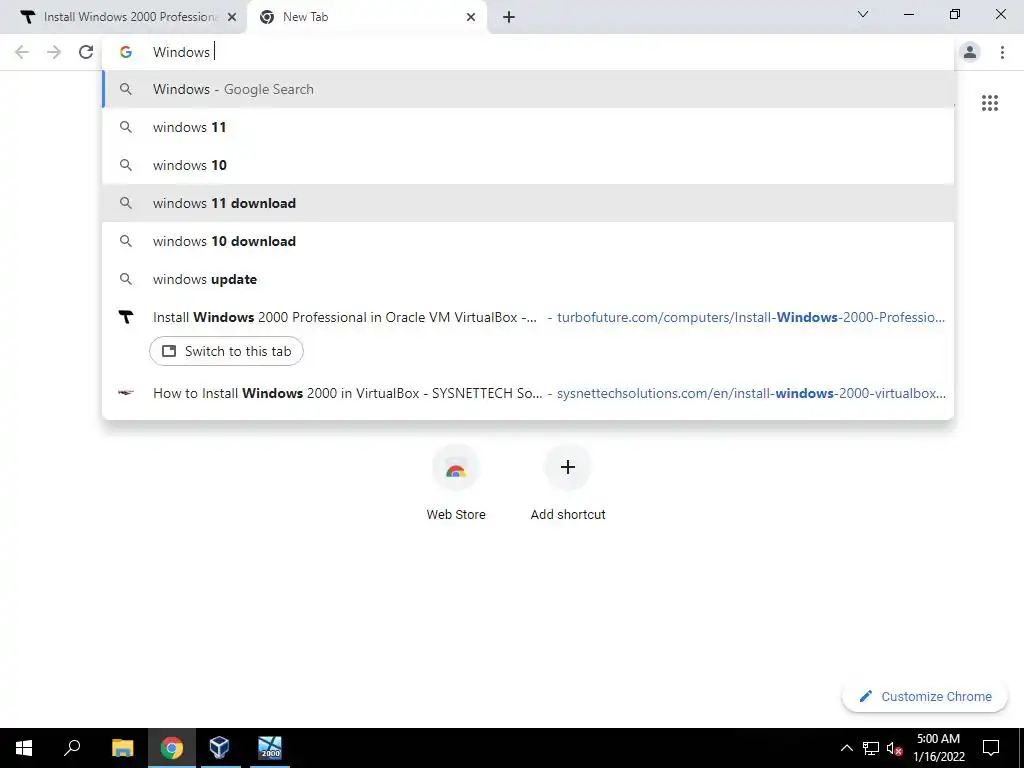Open the 5:00 AM clock and date
This screenshot has height=768, width=1024.
[938, 748]
